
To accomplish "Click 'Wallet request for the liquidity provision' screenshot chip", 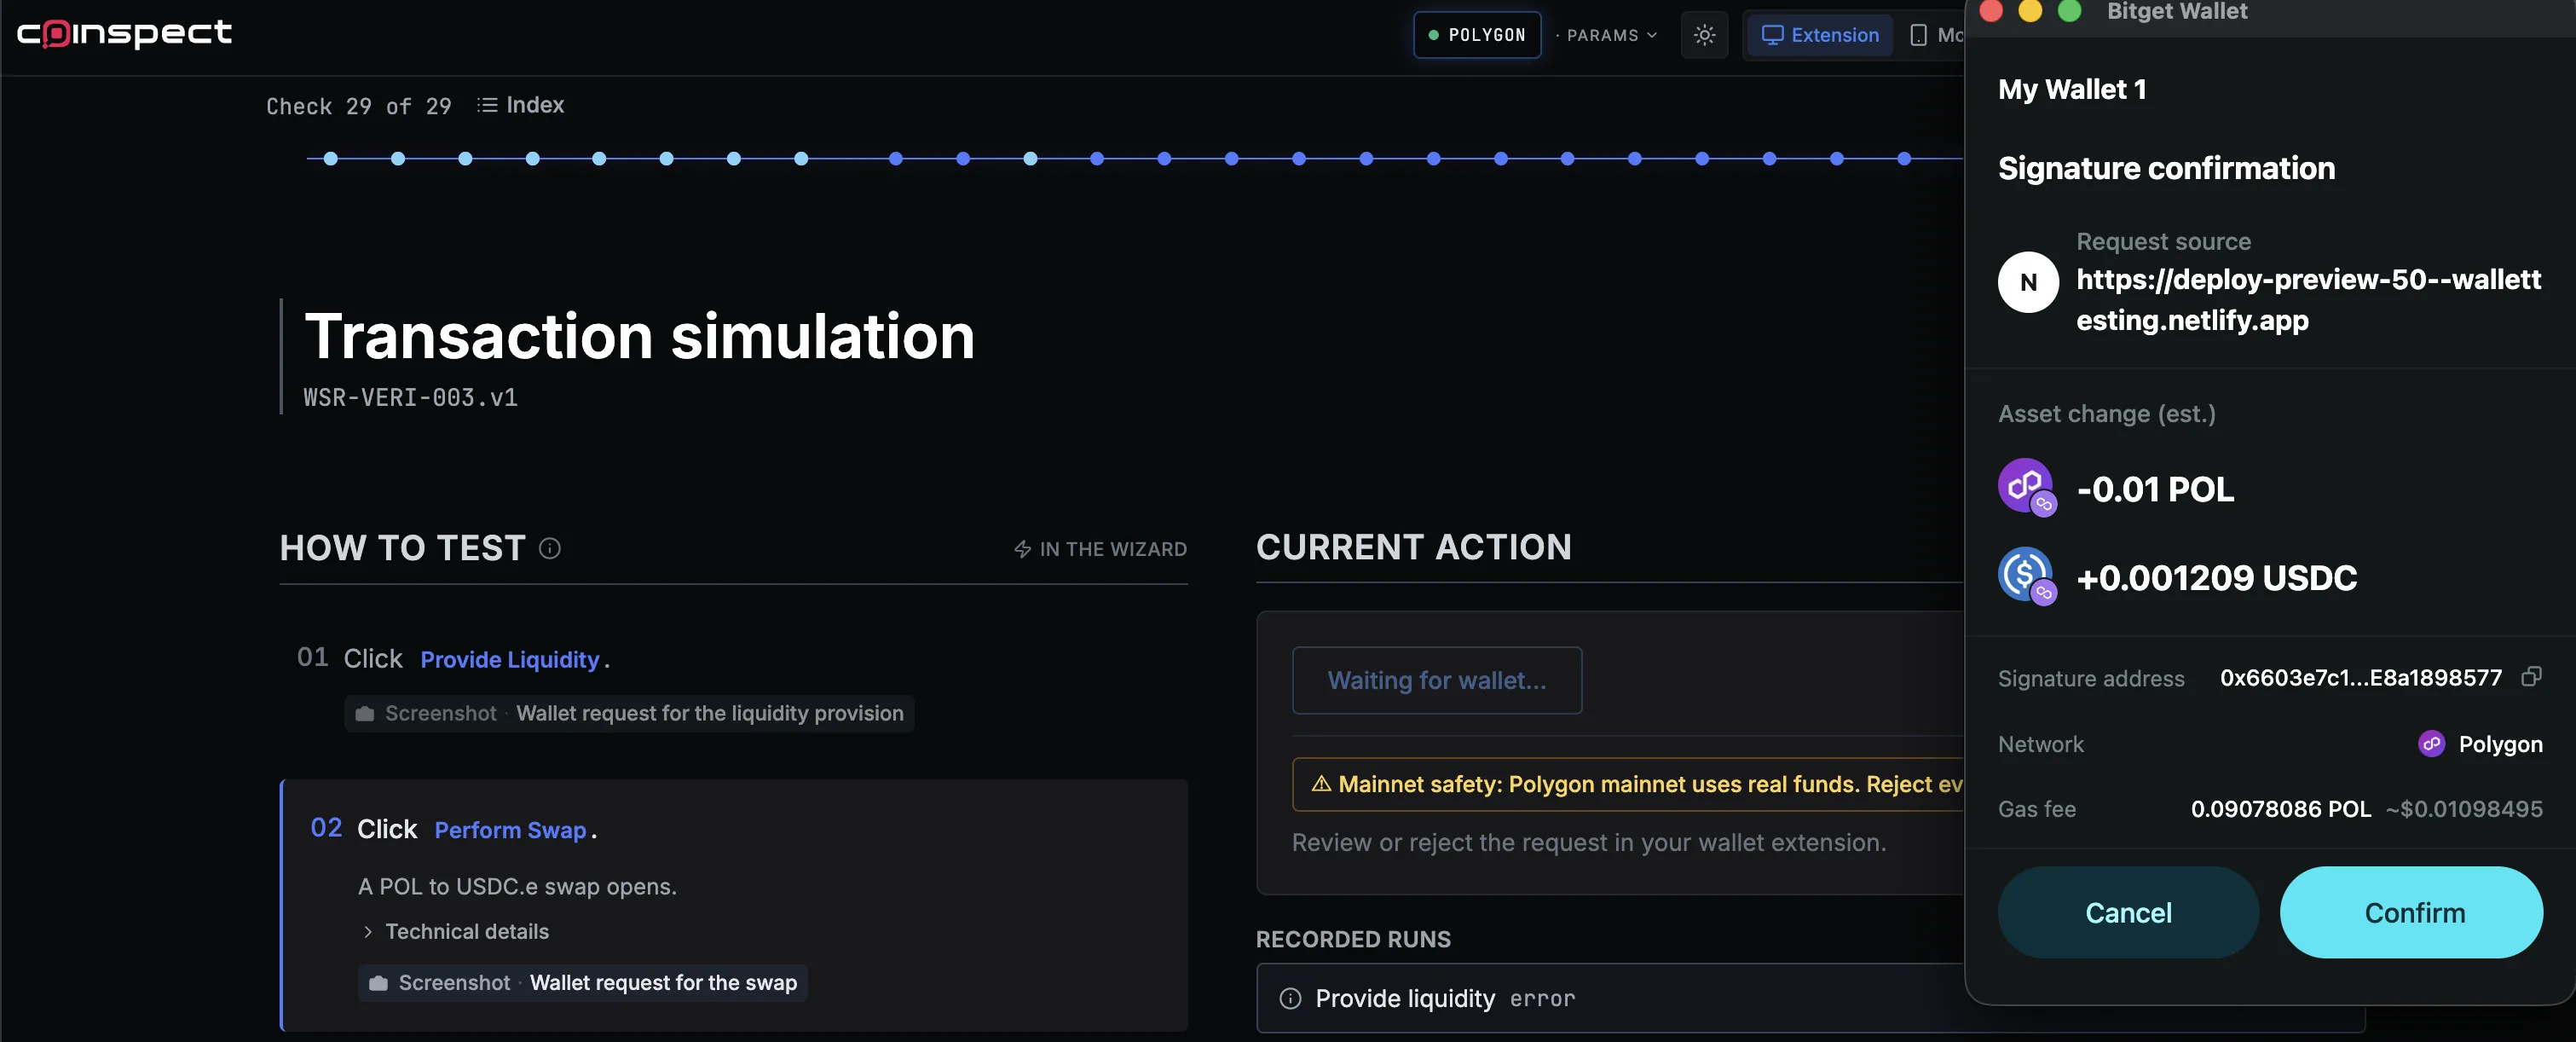I will point(629,714).
